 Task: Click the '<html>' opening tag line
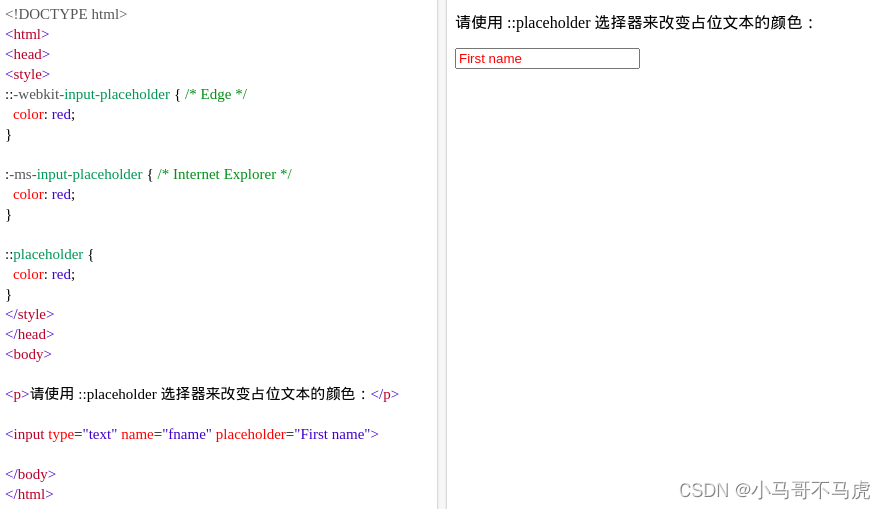point(27,34)
